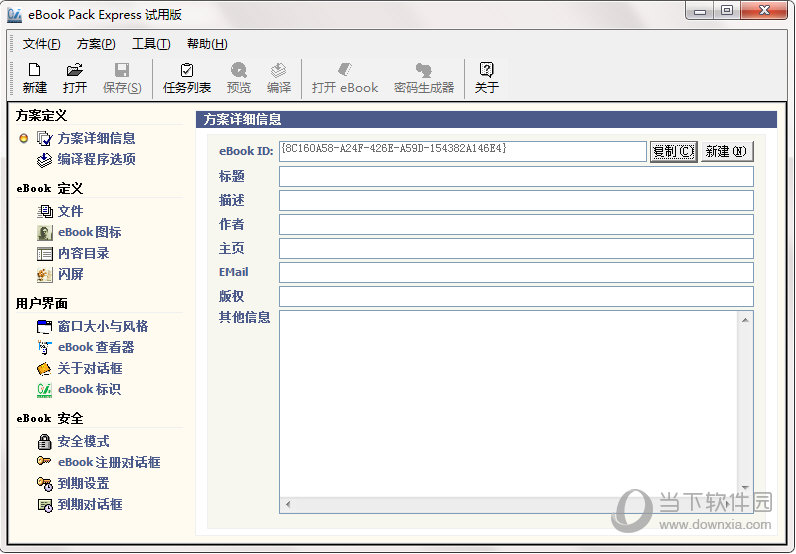Click the eBook ID text field
Screen dimensions: 796x554
pyautogui.click(x=462, y=151)
